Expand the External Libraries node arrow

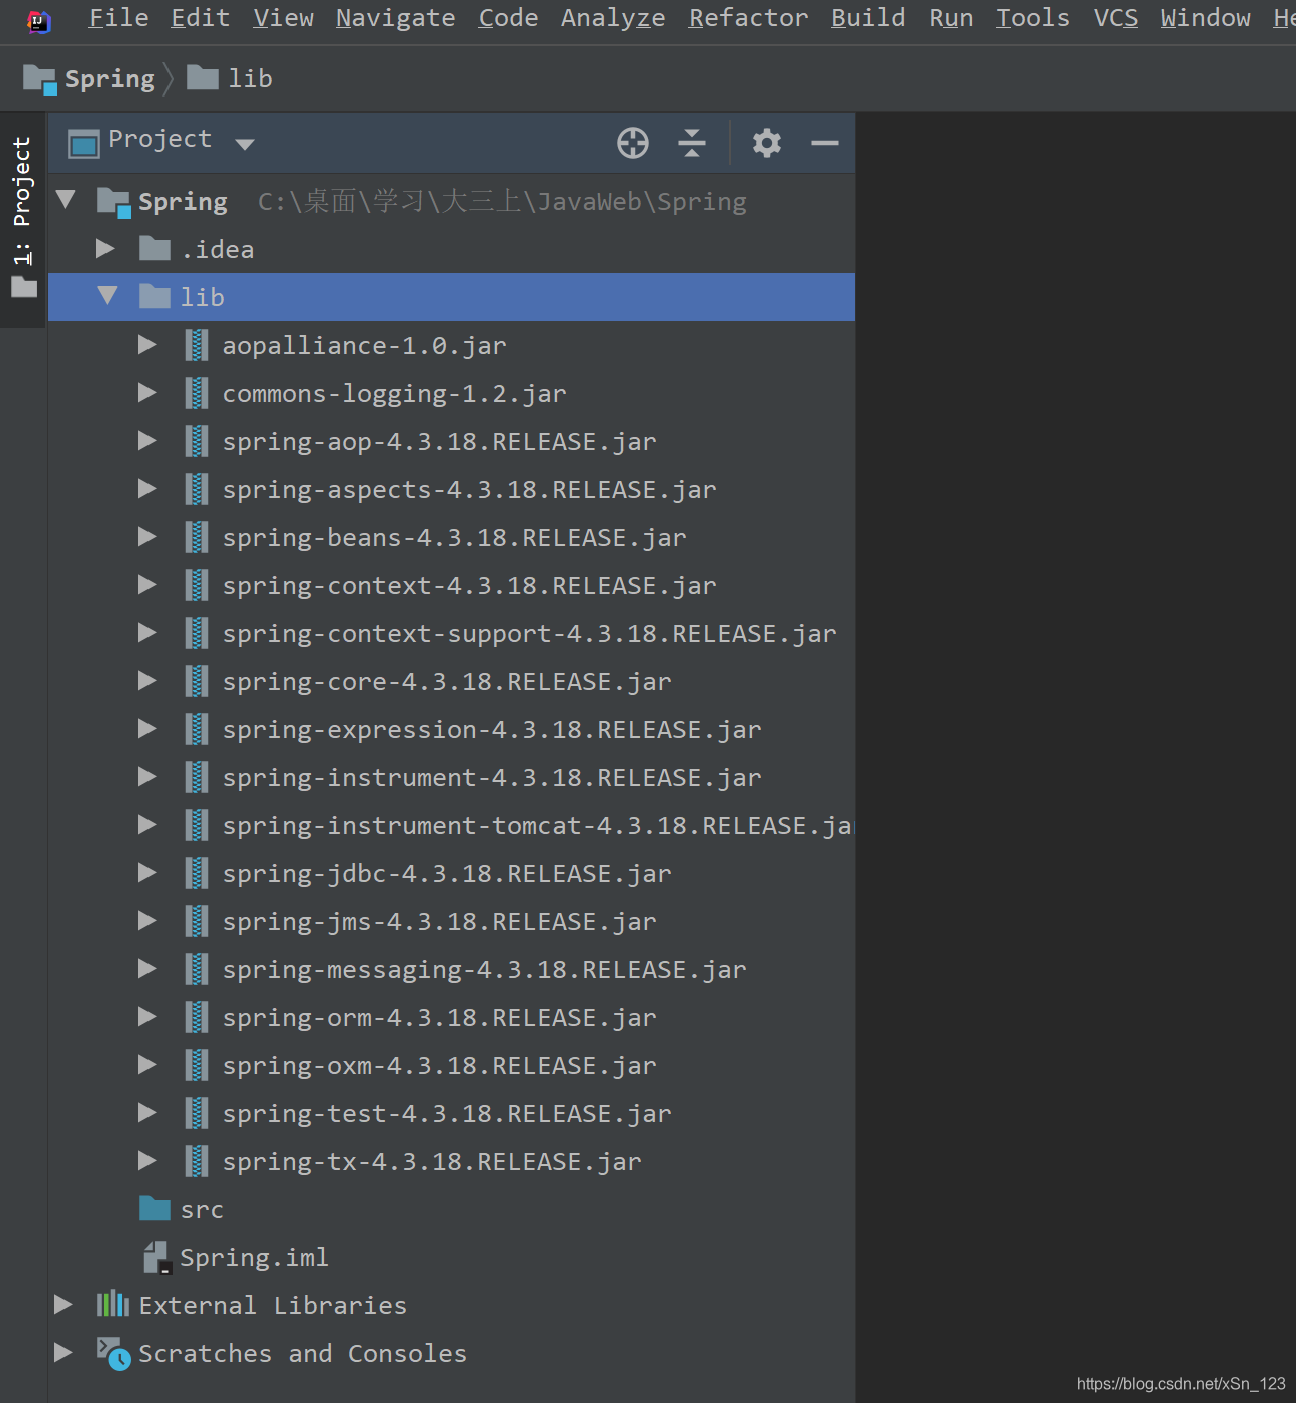(x=63, y=1304)
